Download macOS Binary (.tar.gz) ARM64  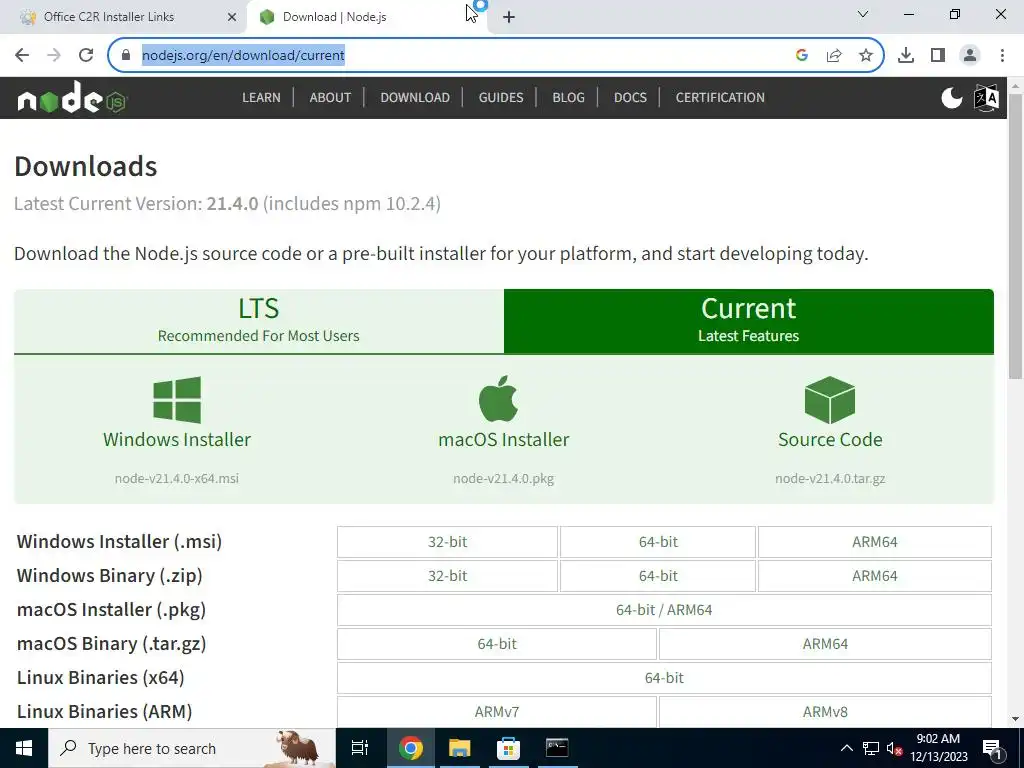pyautogui.click(x=825, y=644)
